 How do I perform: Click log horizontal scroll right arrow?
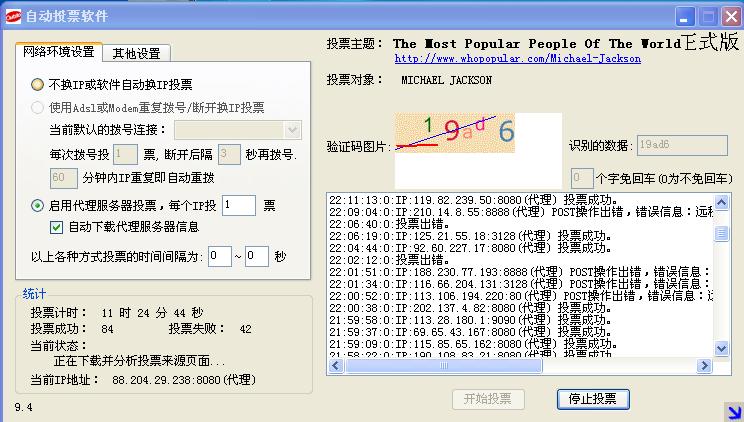pyautogui.click(x=704, y=366)
